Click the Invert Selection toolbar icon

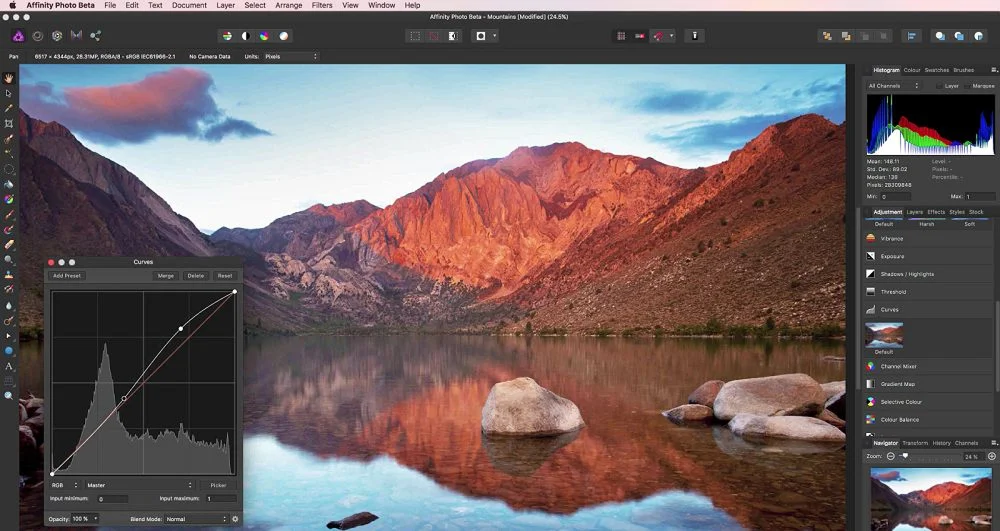tap(453, 36)
